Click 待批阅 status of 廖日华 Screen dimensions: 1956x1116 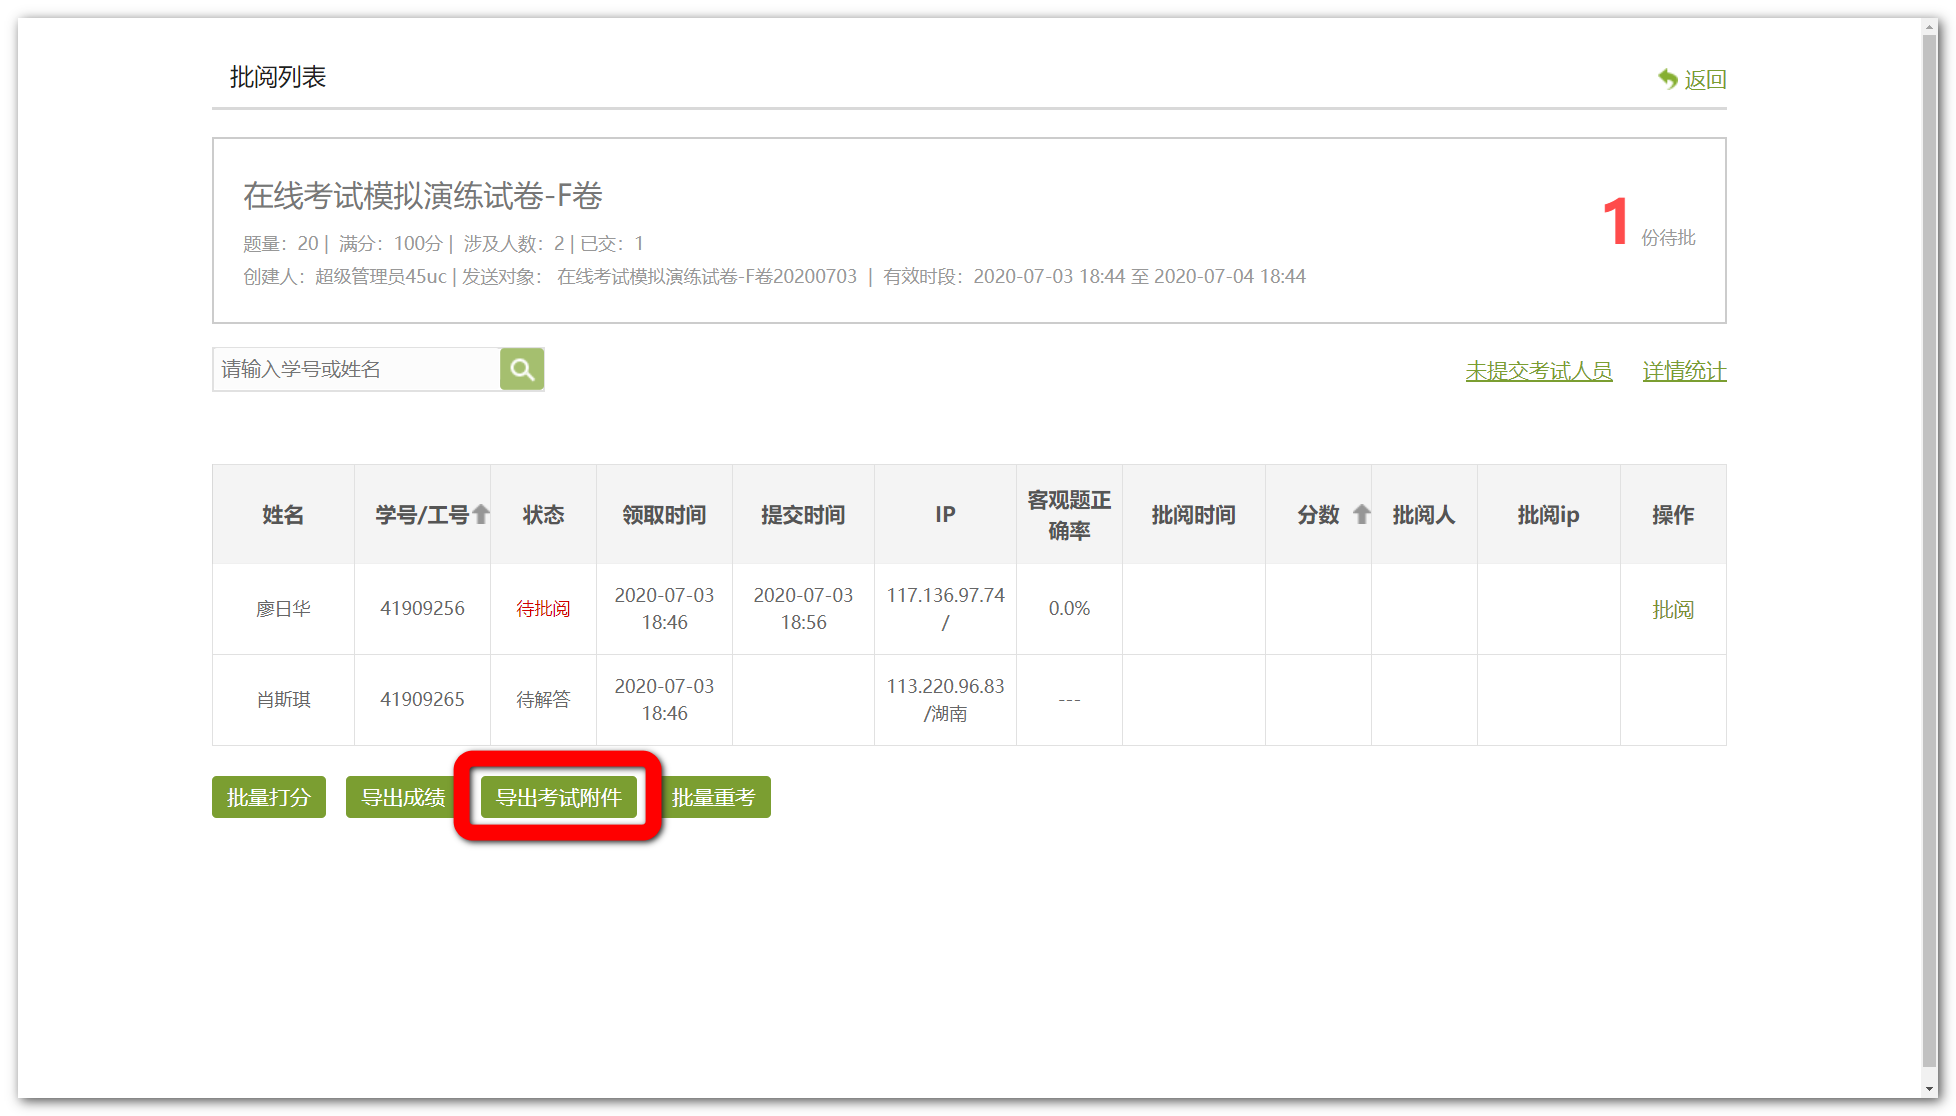tap(543, 609)
